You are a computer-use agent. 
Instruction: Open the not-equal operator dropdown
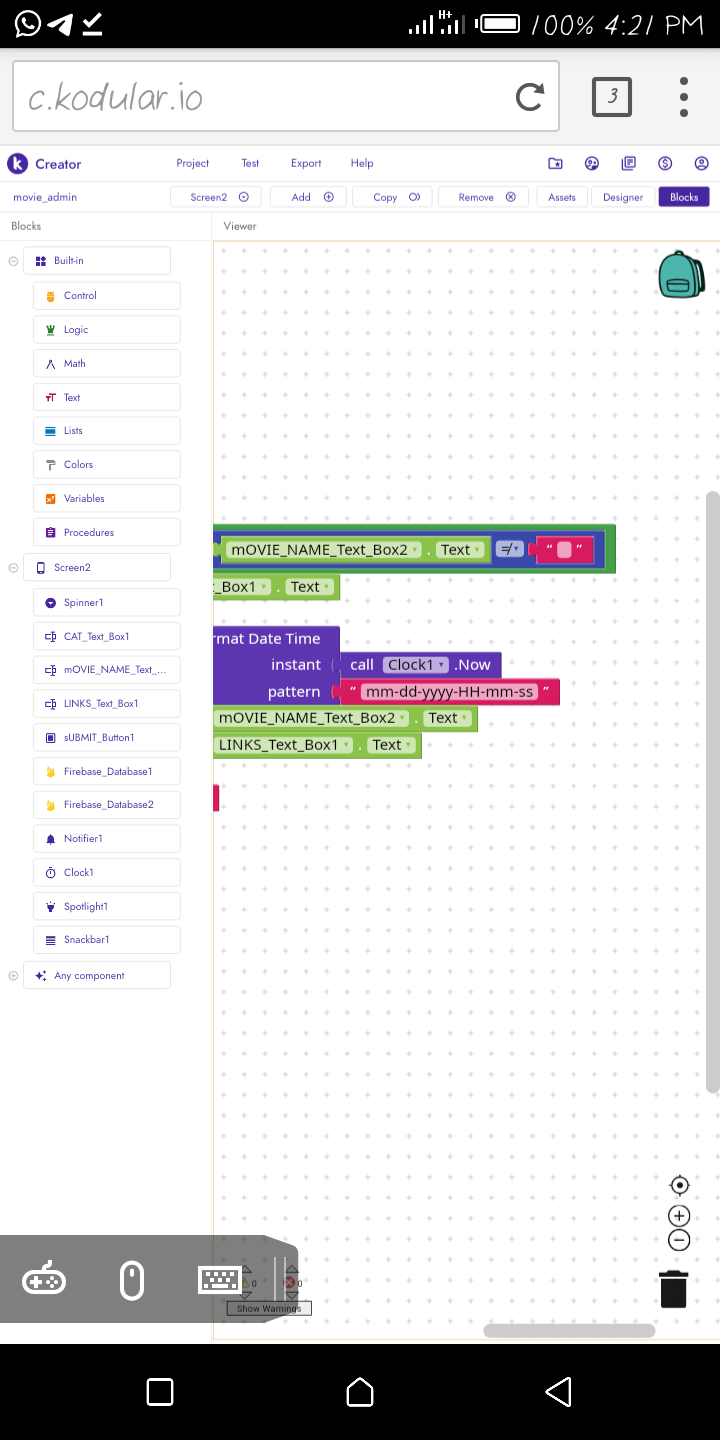(510, 549)
